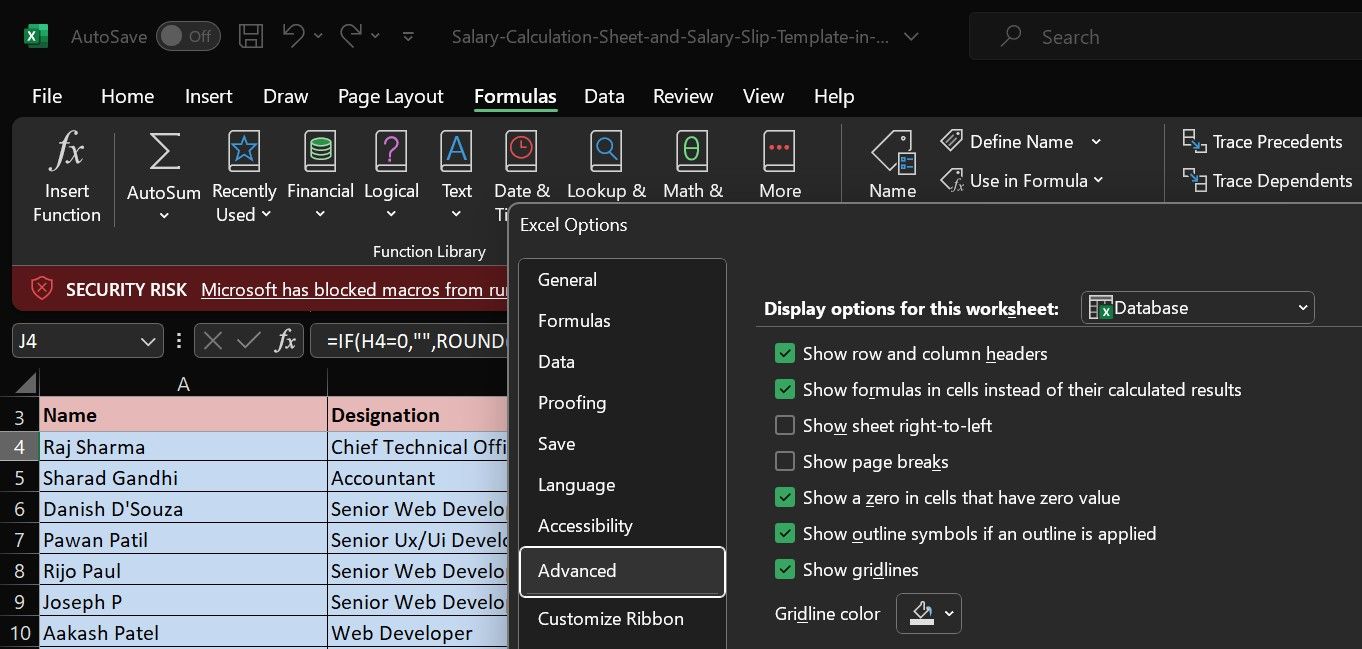Open the worksheet selector showing Database
1362x649 pixels.
click(x=1197, y=308)
